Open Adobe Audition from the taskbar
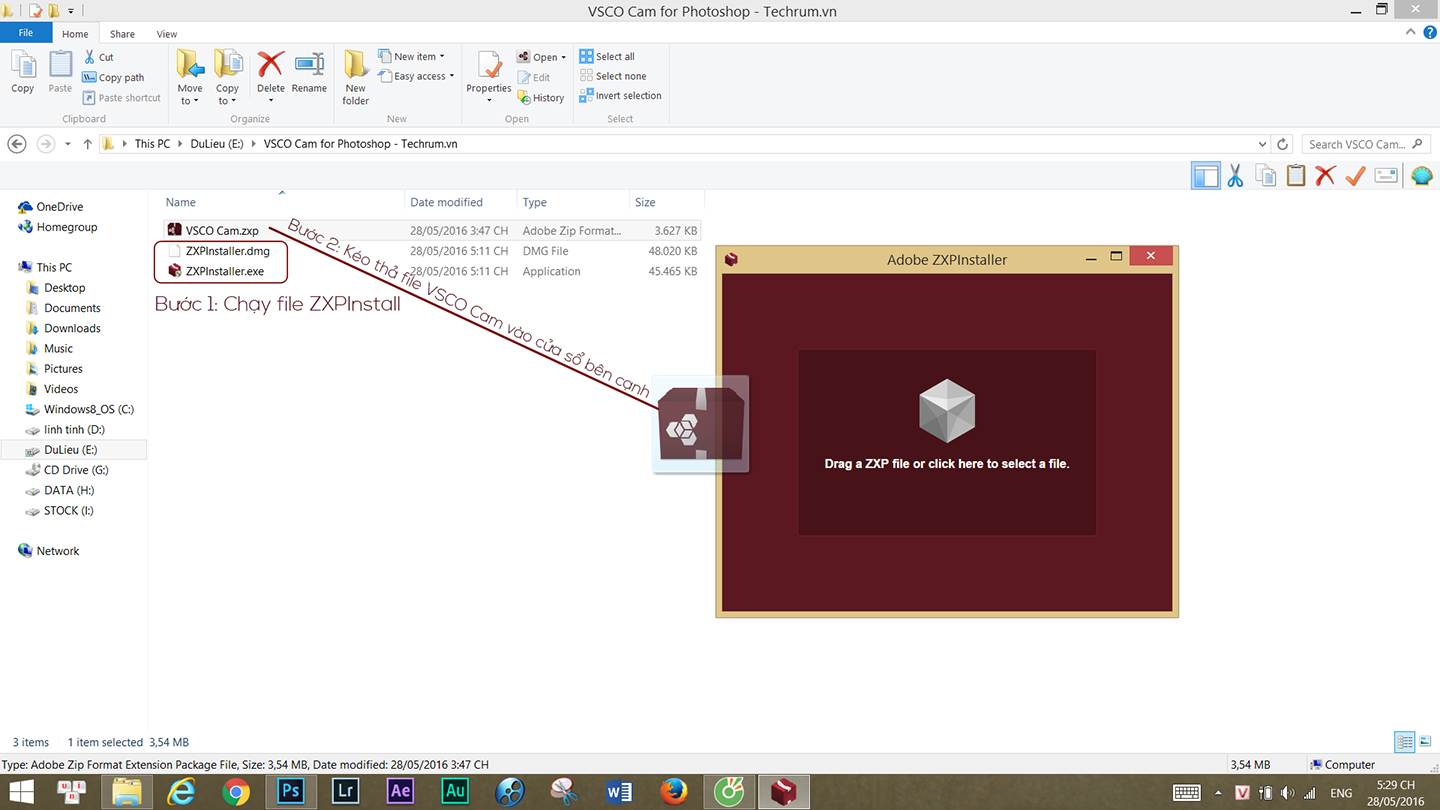This screenshot has height=810, width=1440. tap(455, 792)
